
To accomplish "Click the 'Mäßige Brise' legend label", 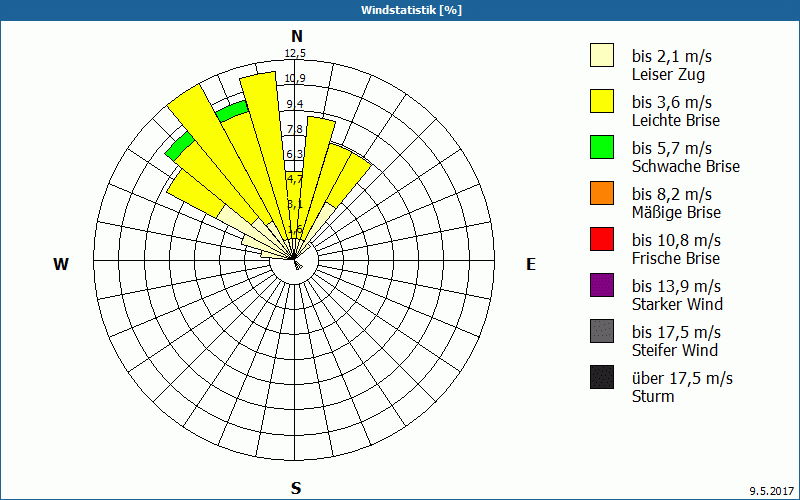I will tap(676, 212).
